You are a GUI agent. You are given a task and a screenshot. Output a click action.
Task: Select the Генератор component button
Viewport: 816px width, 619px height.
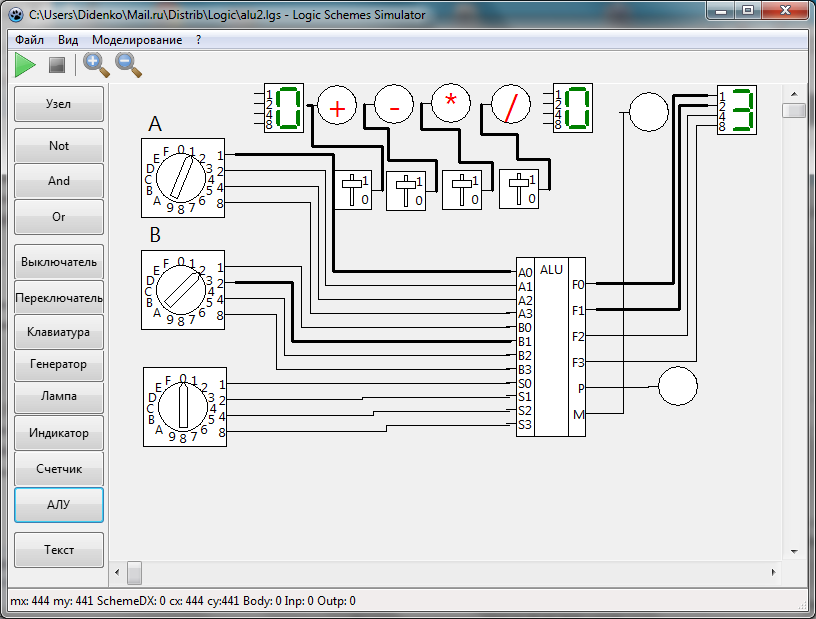coord(59,364)
